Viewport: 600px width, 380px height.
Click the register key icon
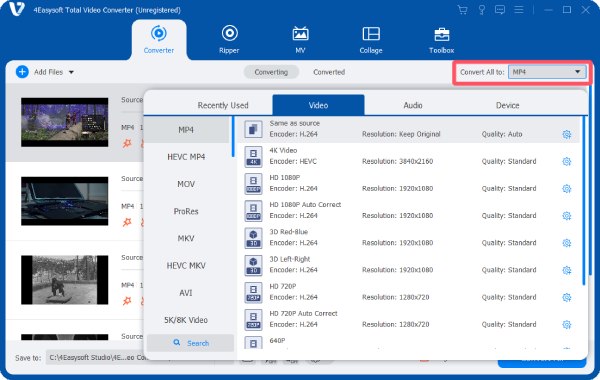tap(482, 10)
